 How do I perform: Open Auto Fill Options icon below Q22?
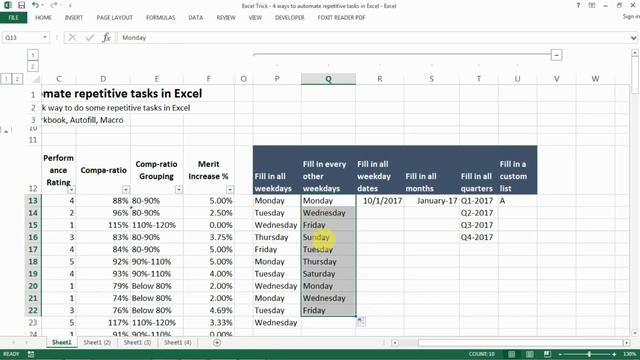pyautogui.click(x=361, y=321)
